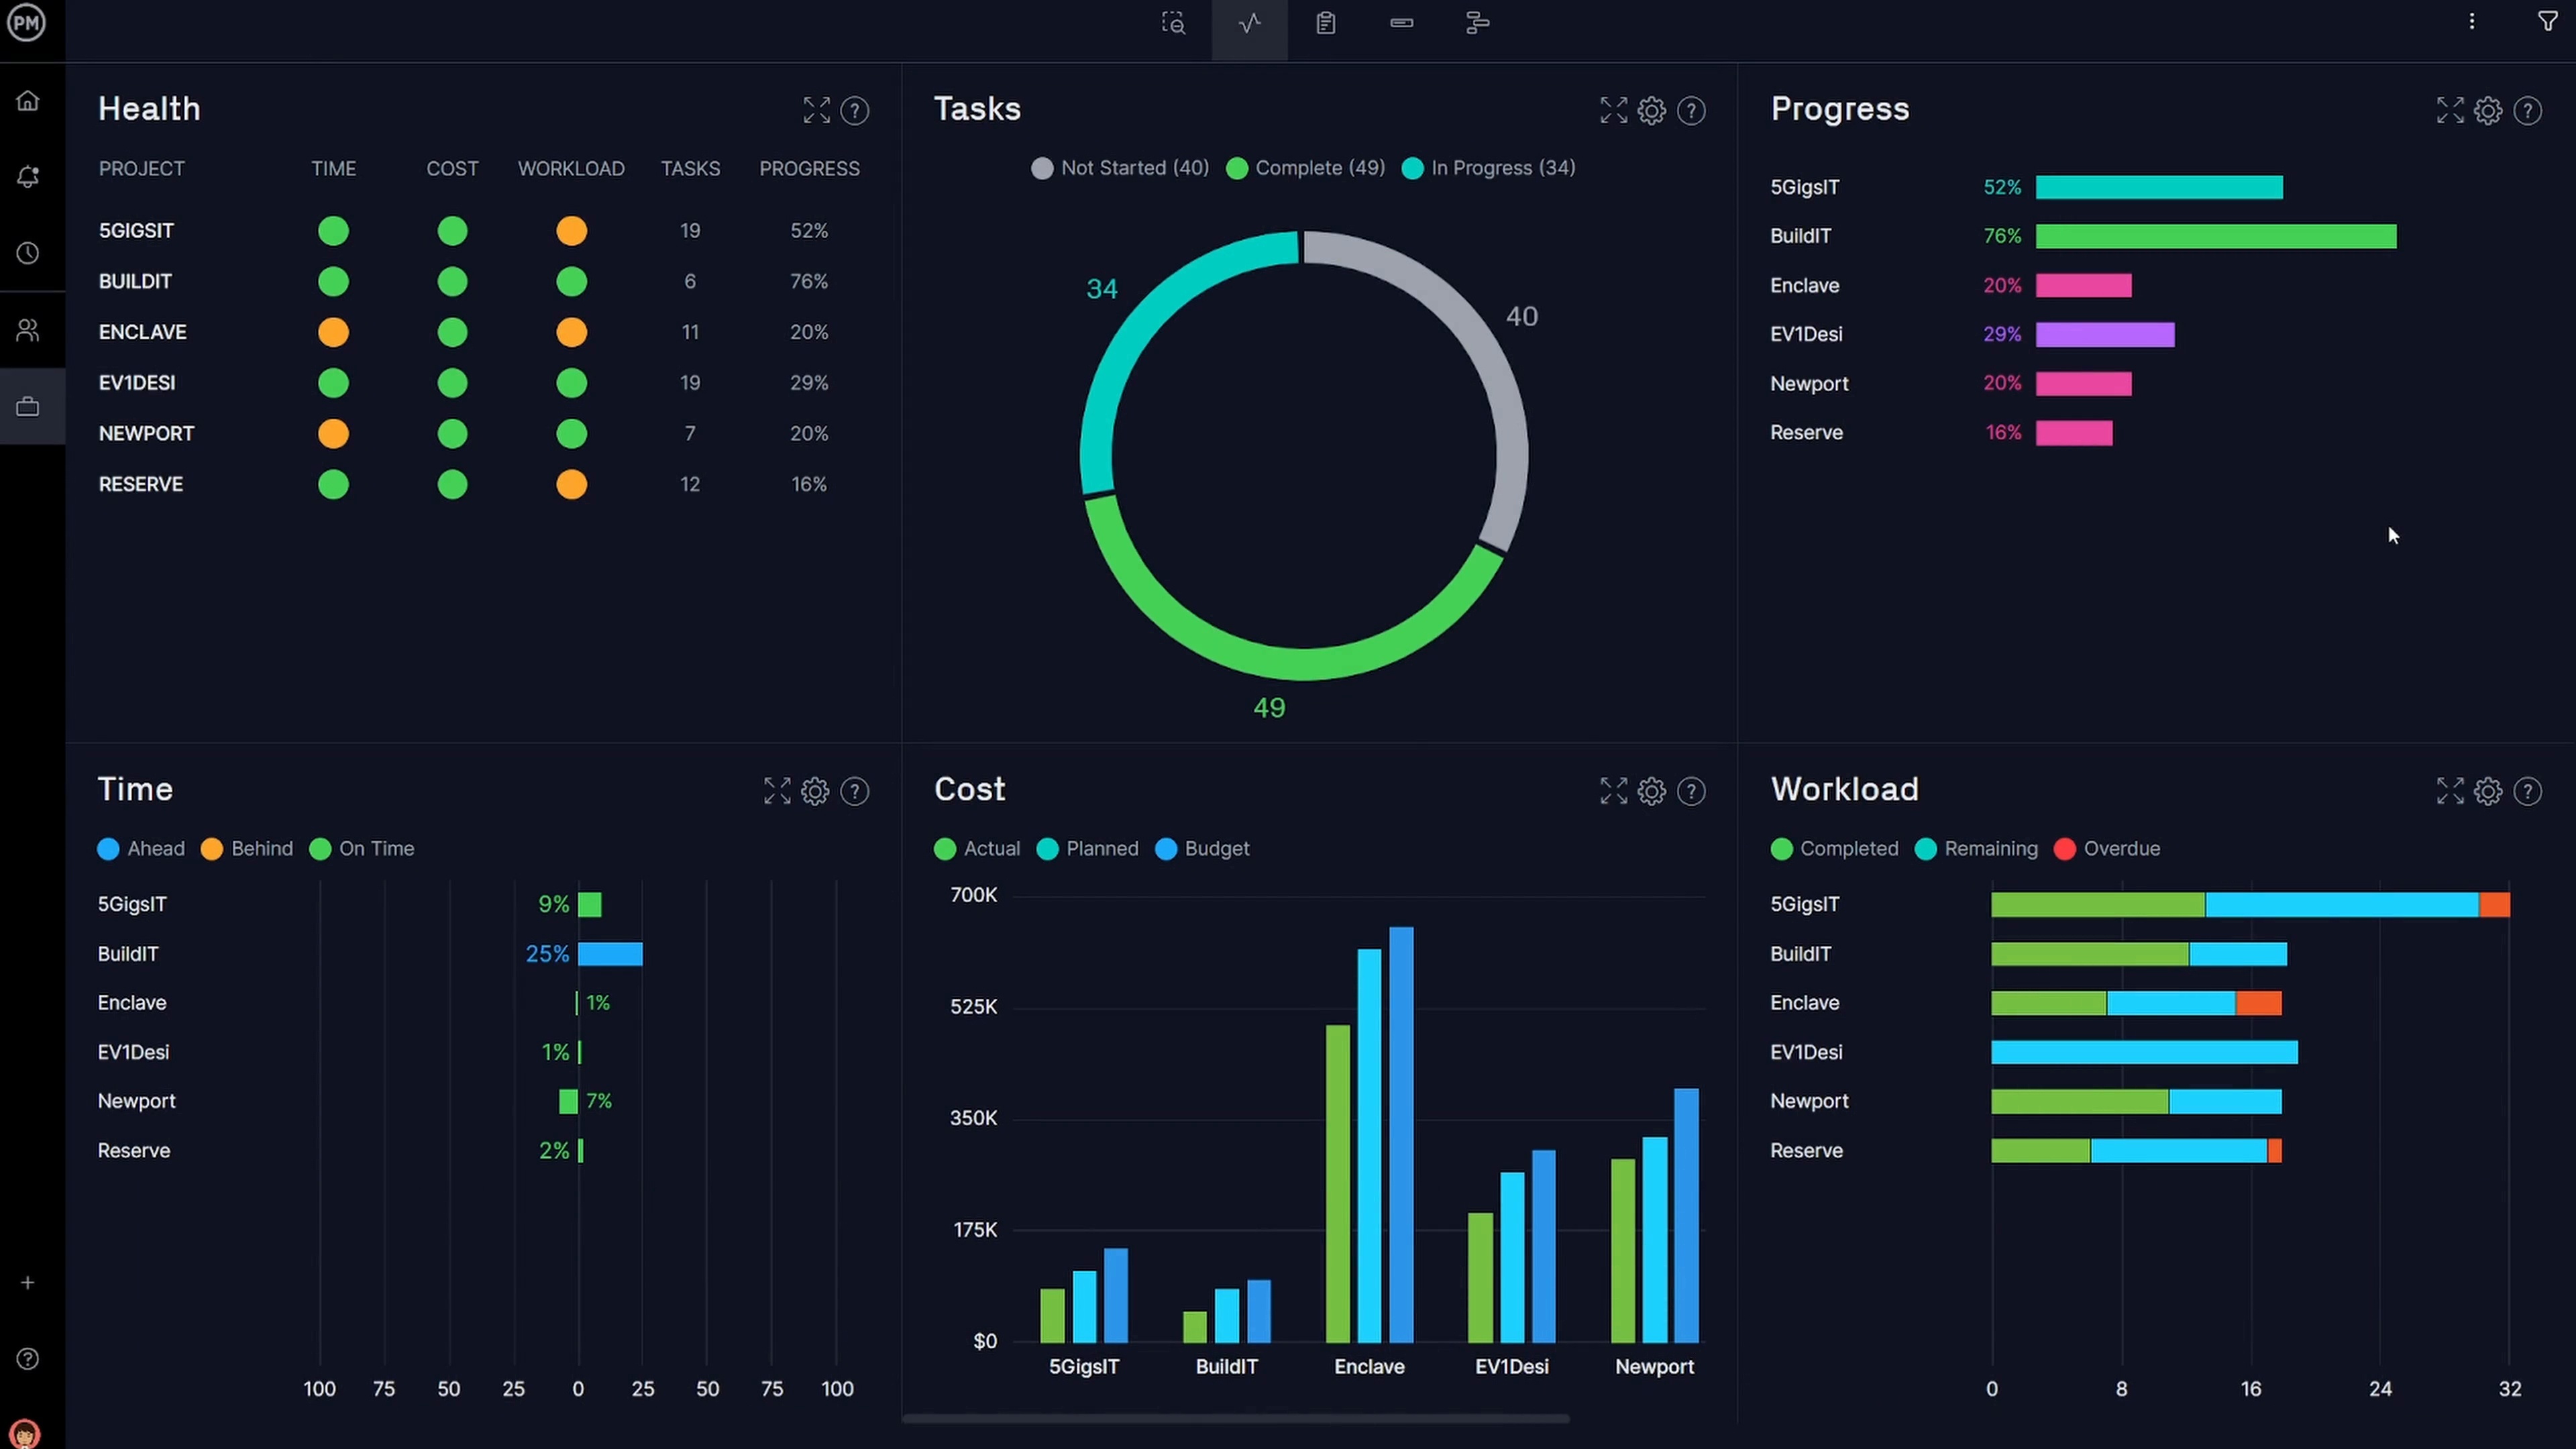
Task: Click BuildIT green progress bar
Action: click(x=2215, y=237)
